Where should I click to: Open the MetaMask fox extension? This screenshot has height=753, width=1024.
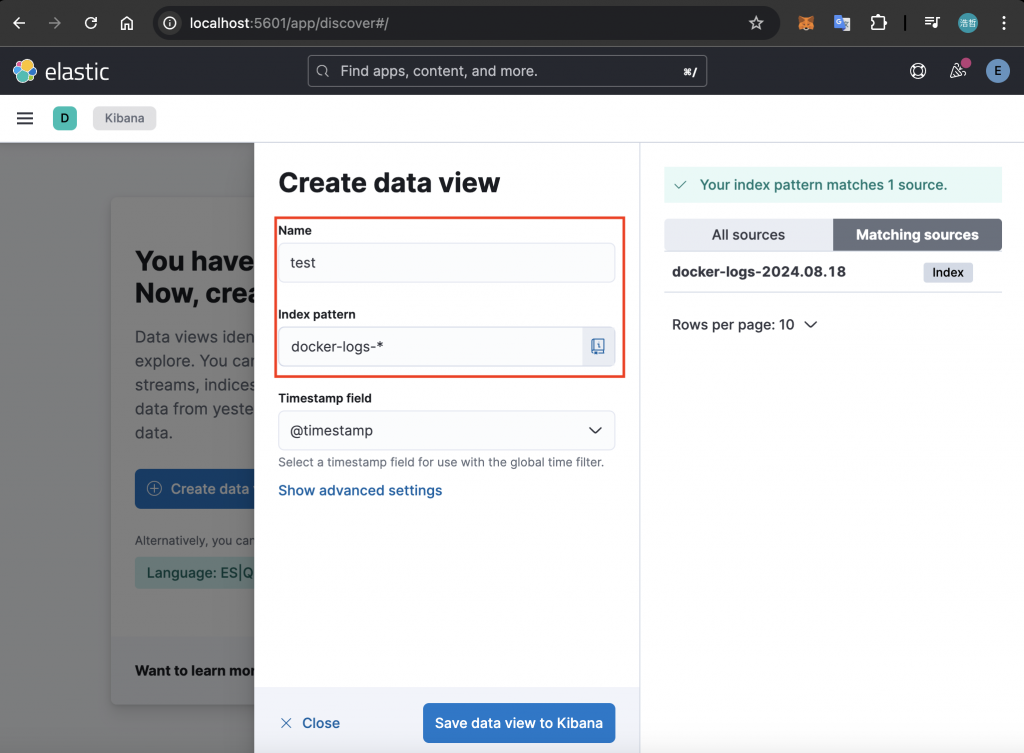[806, 24]
